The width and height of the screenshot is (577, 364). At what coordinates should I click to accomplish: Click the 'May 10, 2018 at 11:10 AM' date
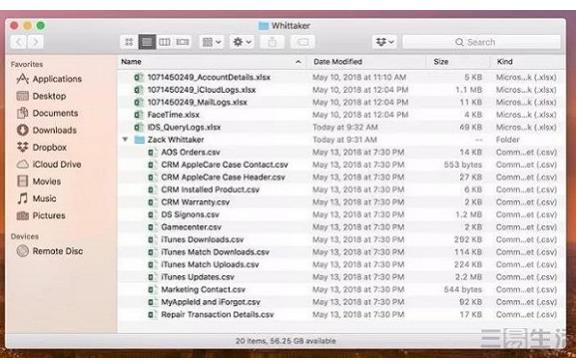[x=359, y=77]
